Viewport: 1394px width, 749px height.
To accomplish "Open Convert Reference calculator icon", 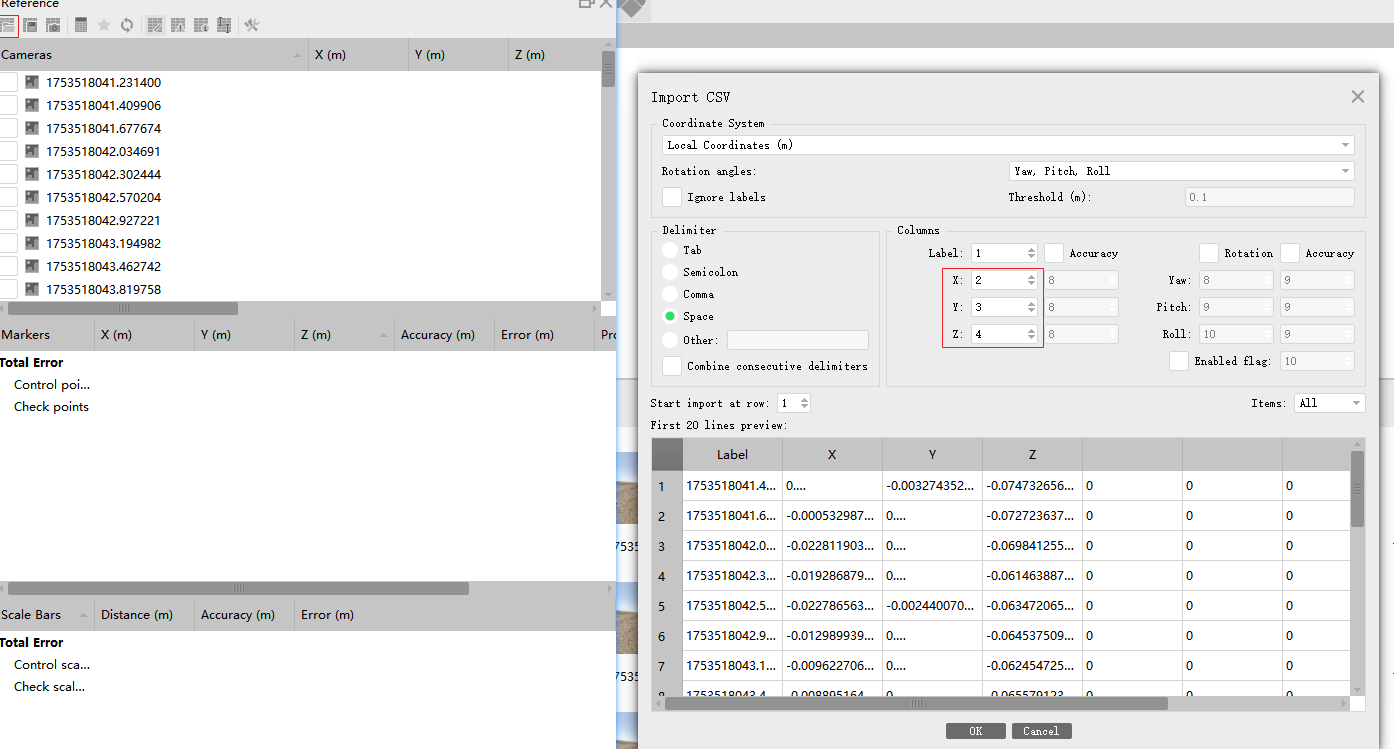I will coord(81,25).
